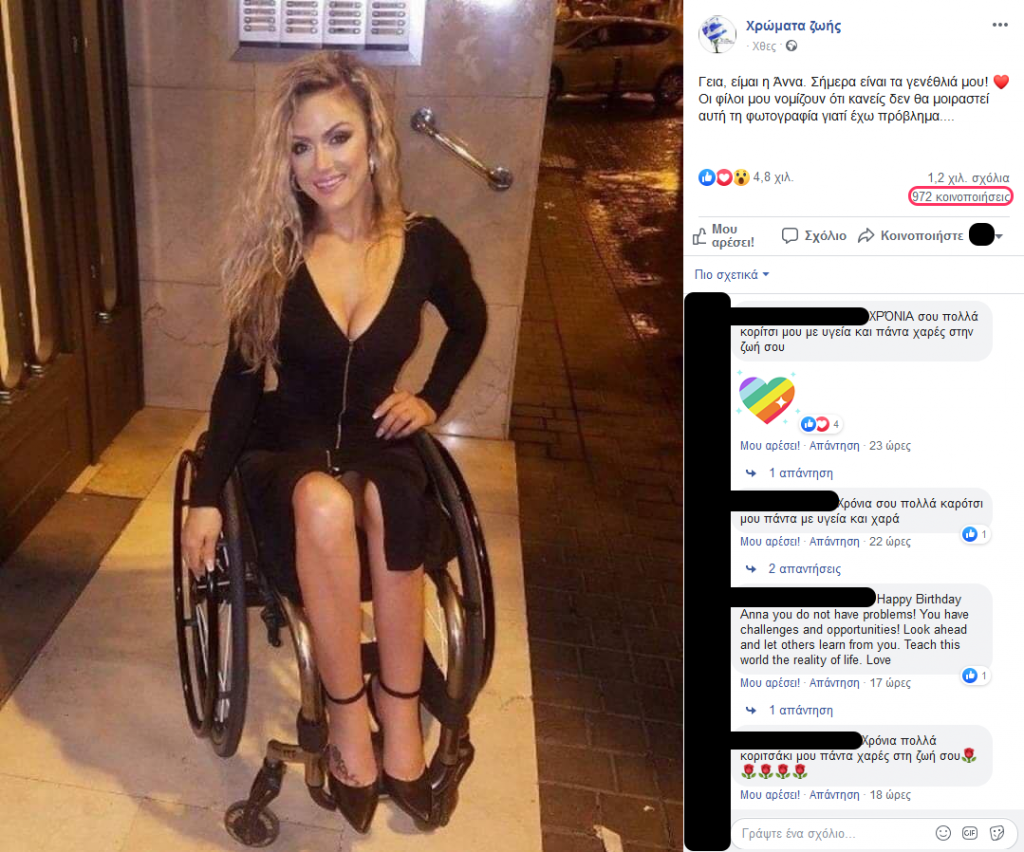Open the 972 κοινοποιήσεις shares list
The width and height of the screenshot is (1024, 852).
coord(960,197)
